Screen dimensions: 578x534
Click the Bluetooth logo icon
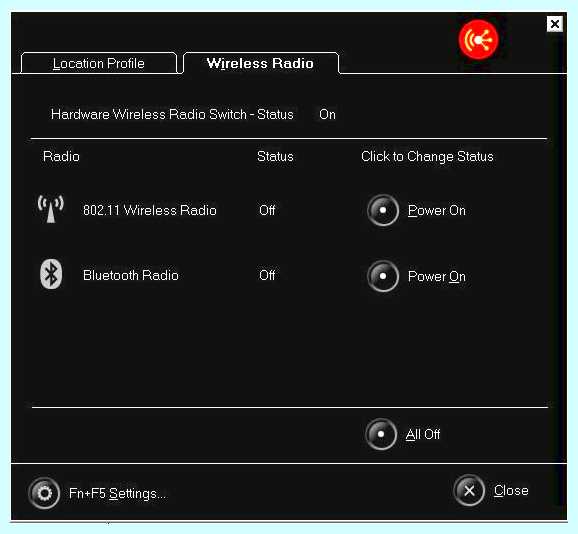[51, 274]
